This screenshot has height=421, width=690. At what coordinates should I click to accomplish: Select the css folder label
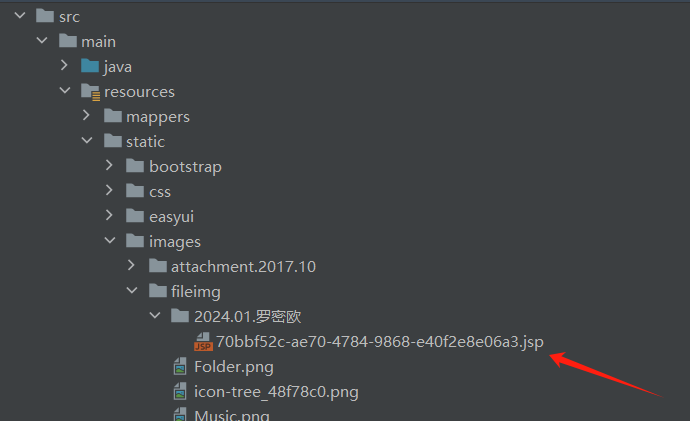[160, 192]
